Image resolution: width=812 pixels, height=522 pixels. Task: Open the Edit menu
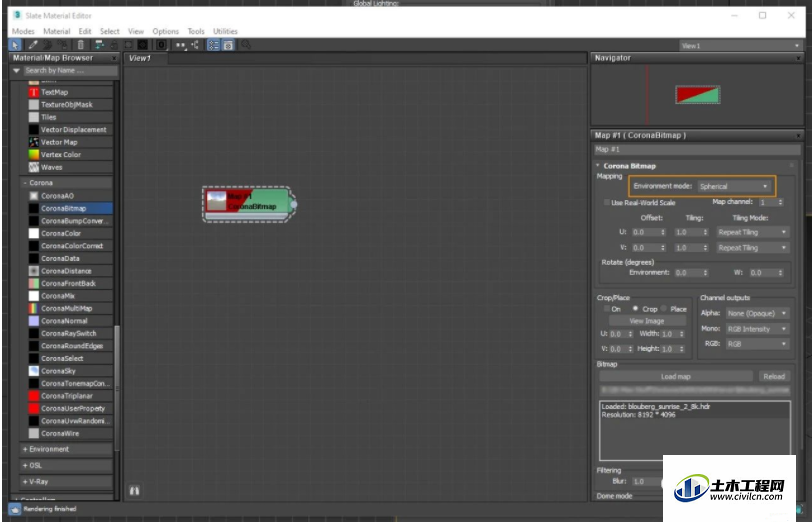(85, 31)
